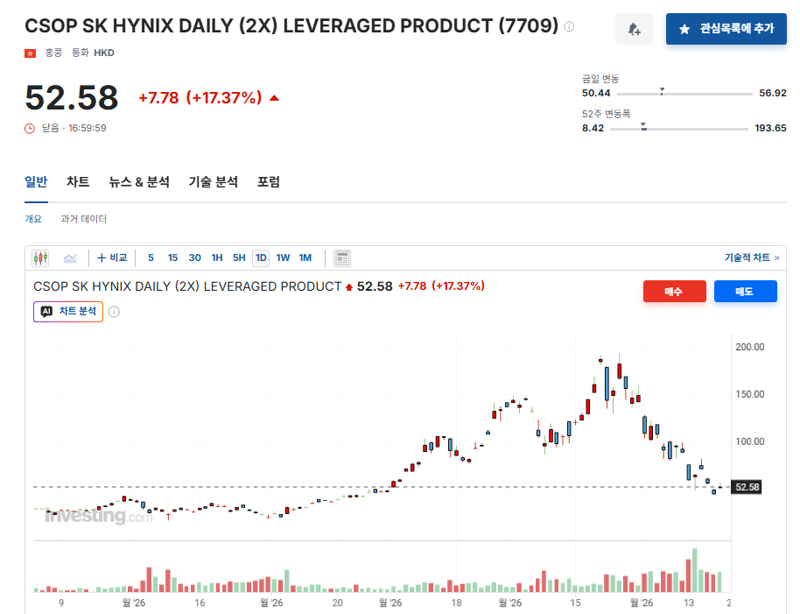Open the 기술적 차트 » link
Screen dimensions: 800x614
752,258
